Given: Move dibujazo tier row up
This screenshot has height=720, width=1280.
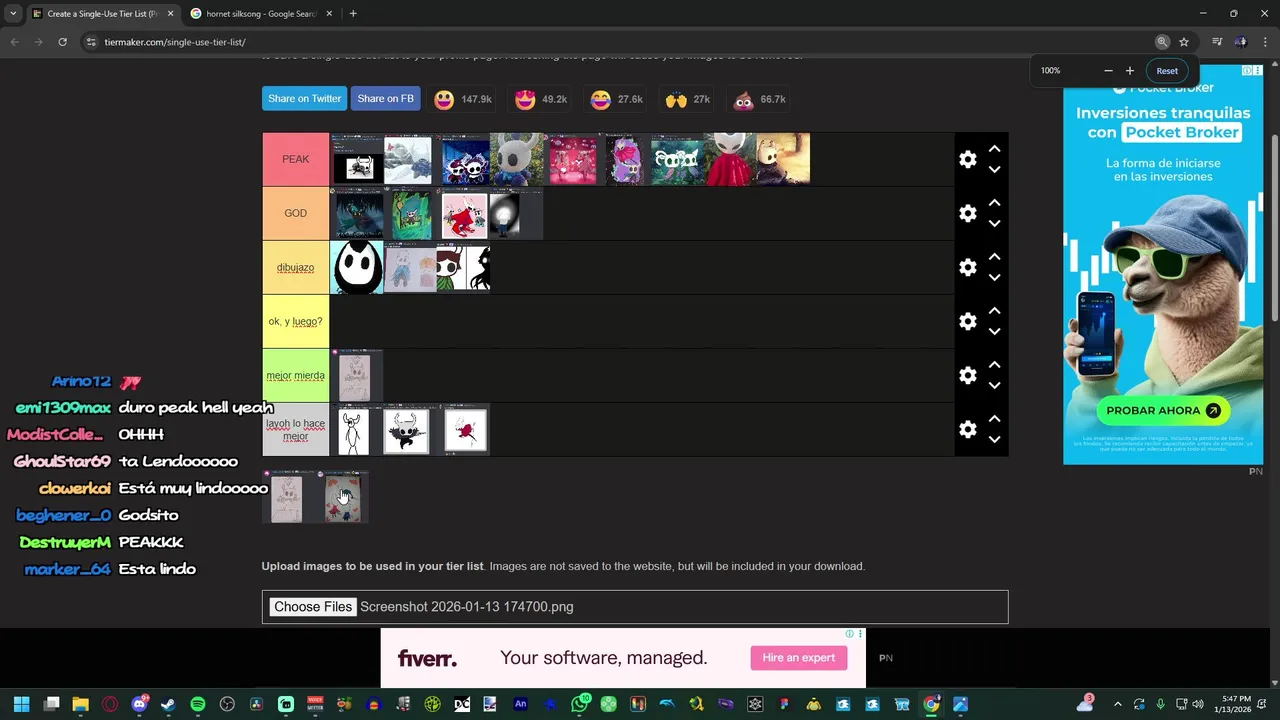Looking at the screenshot, I should 994,256.
